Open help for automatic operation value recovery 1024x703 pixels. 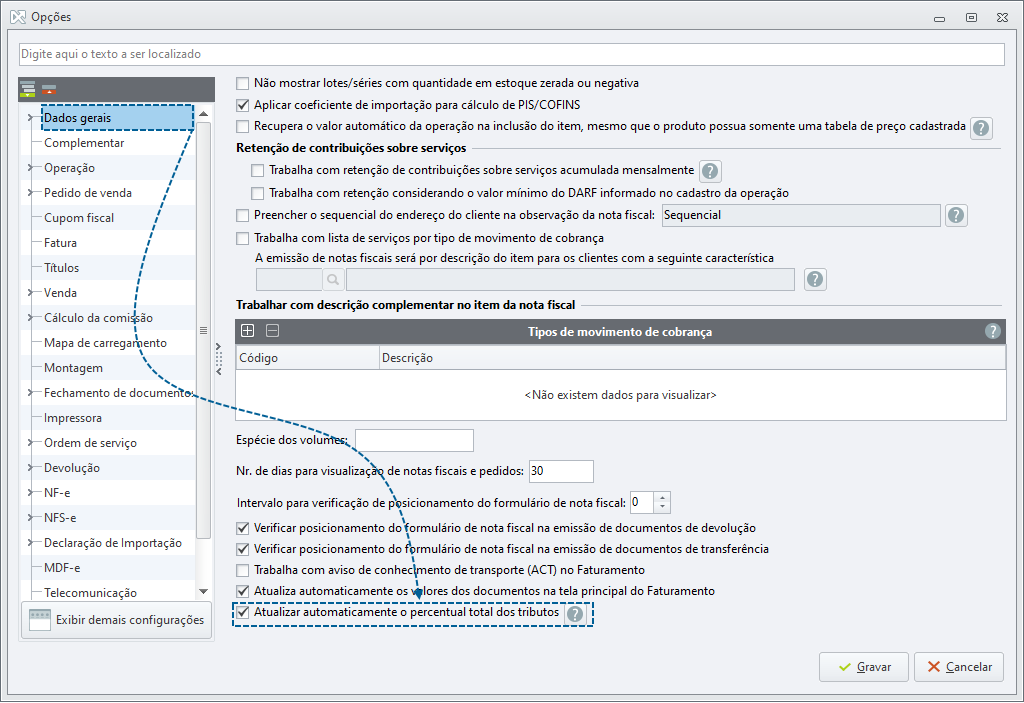980,127
